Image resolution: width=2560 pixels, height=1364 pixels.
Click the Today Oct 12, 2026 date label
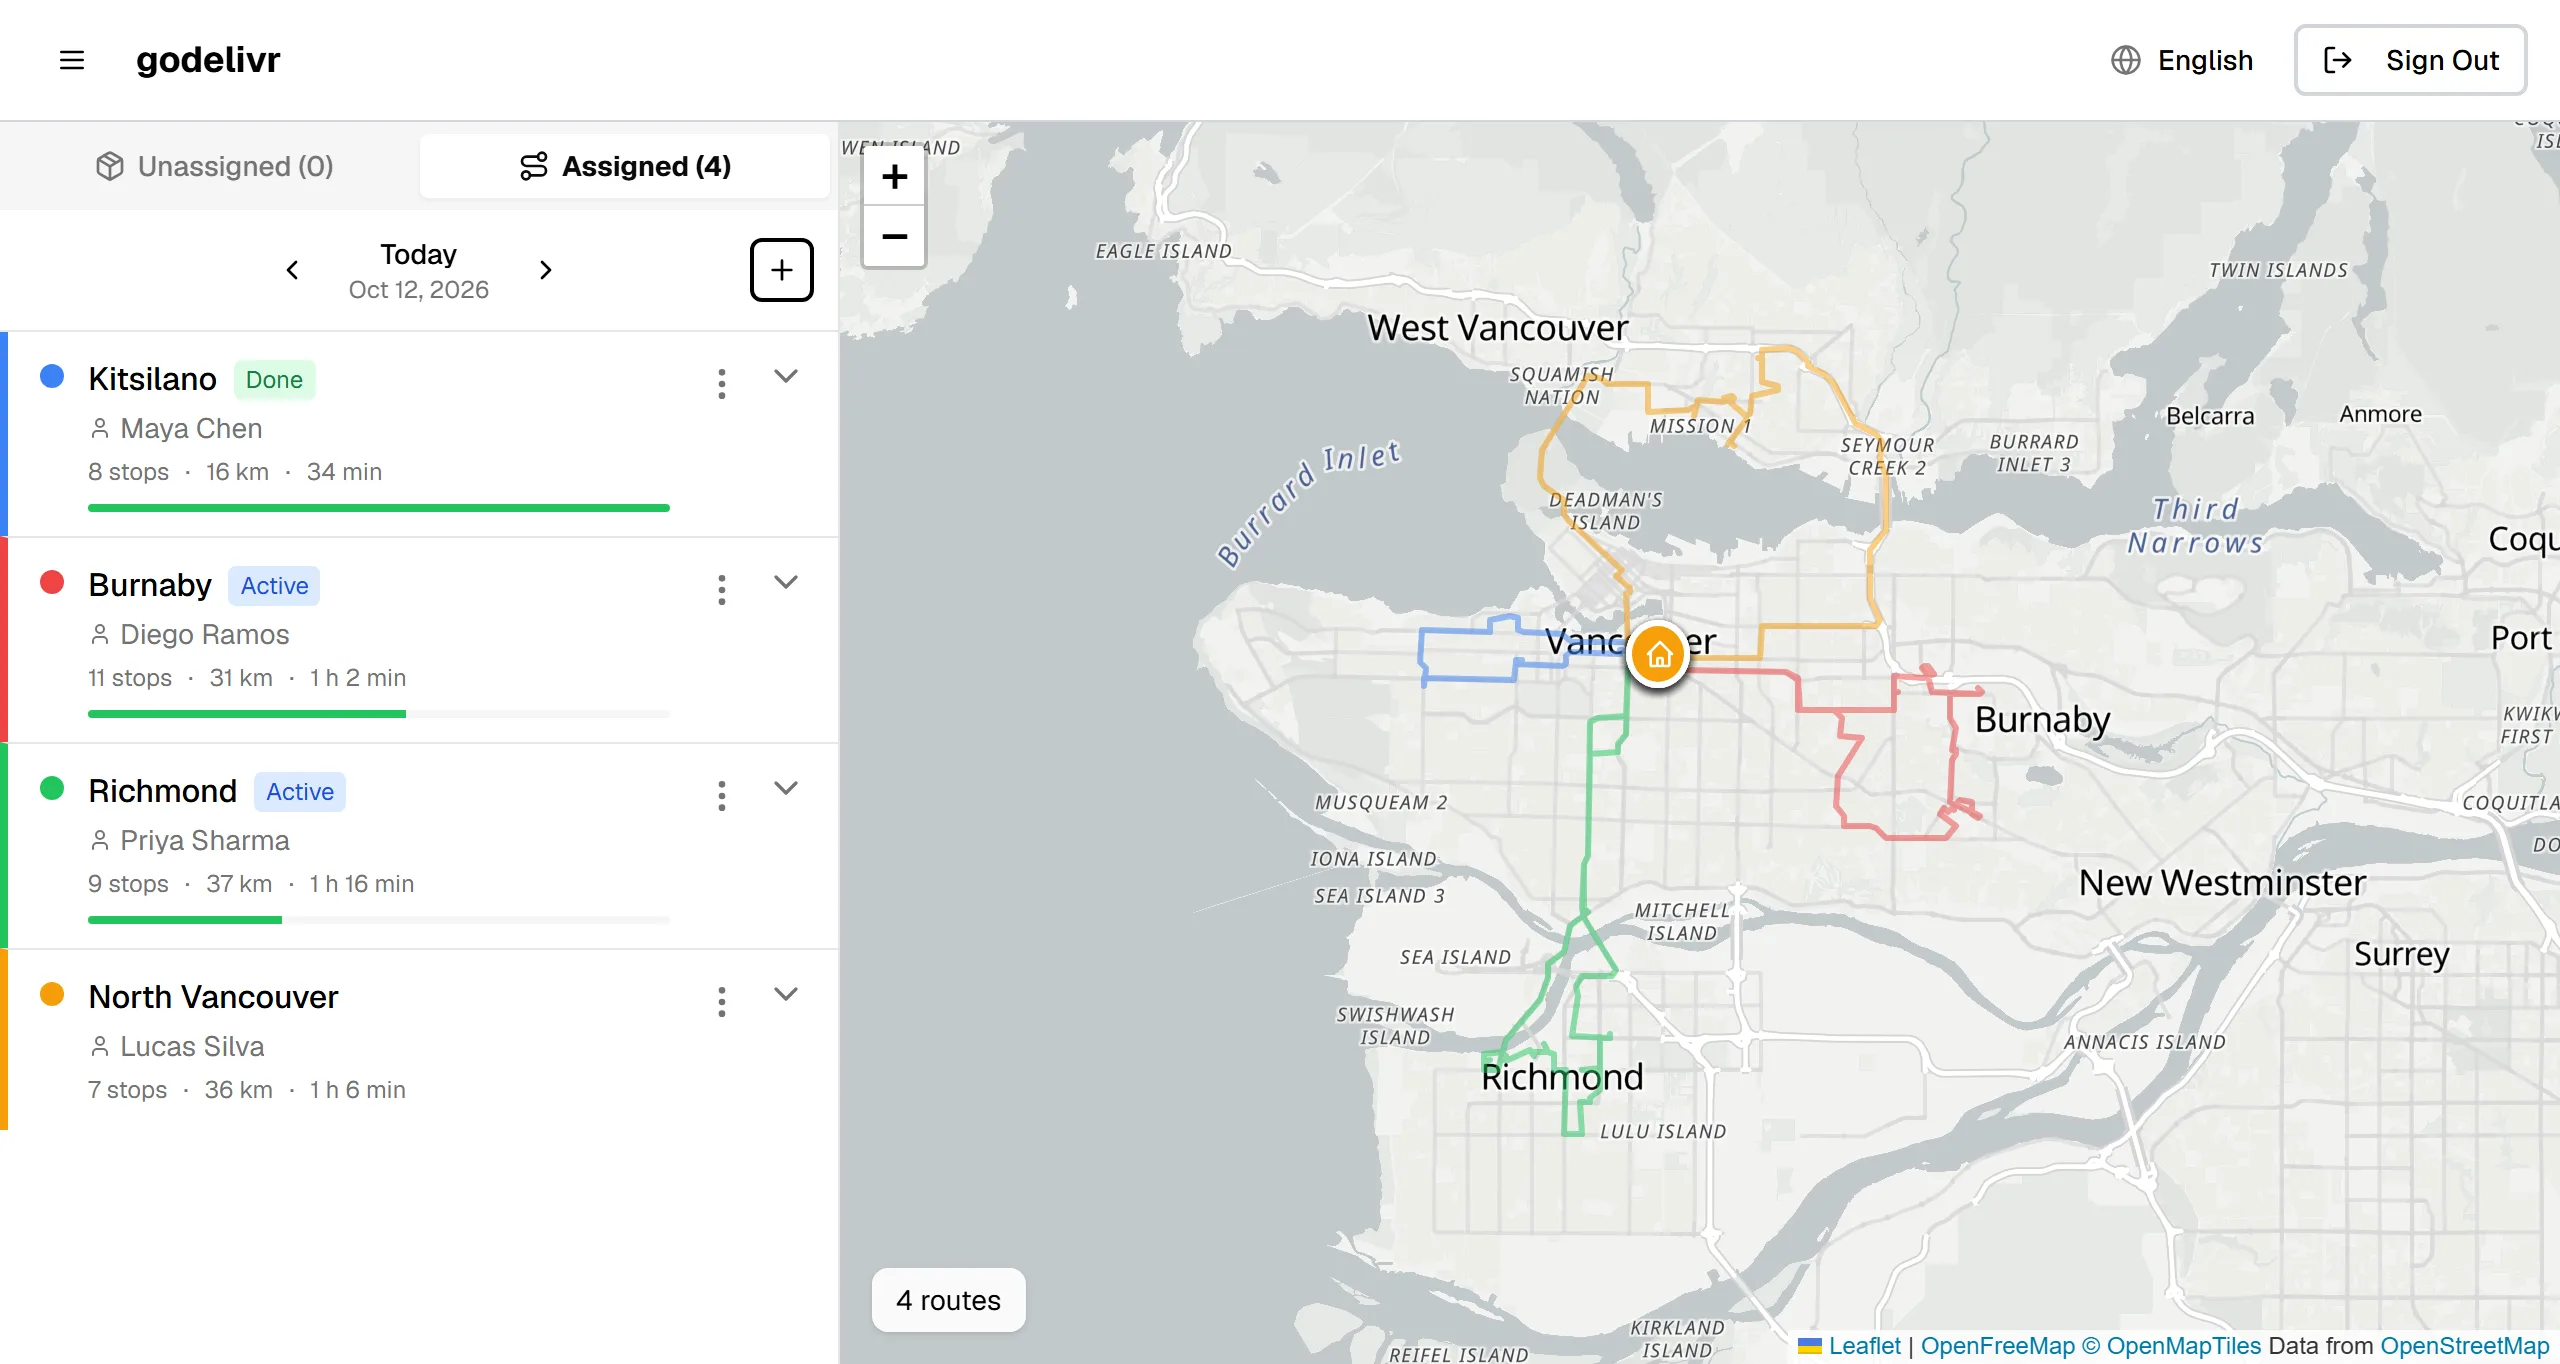(x=418, y=271)
